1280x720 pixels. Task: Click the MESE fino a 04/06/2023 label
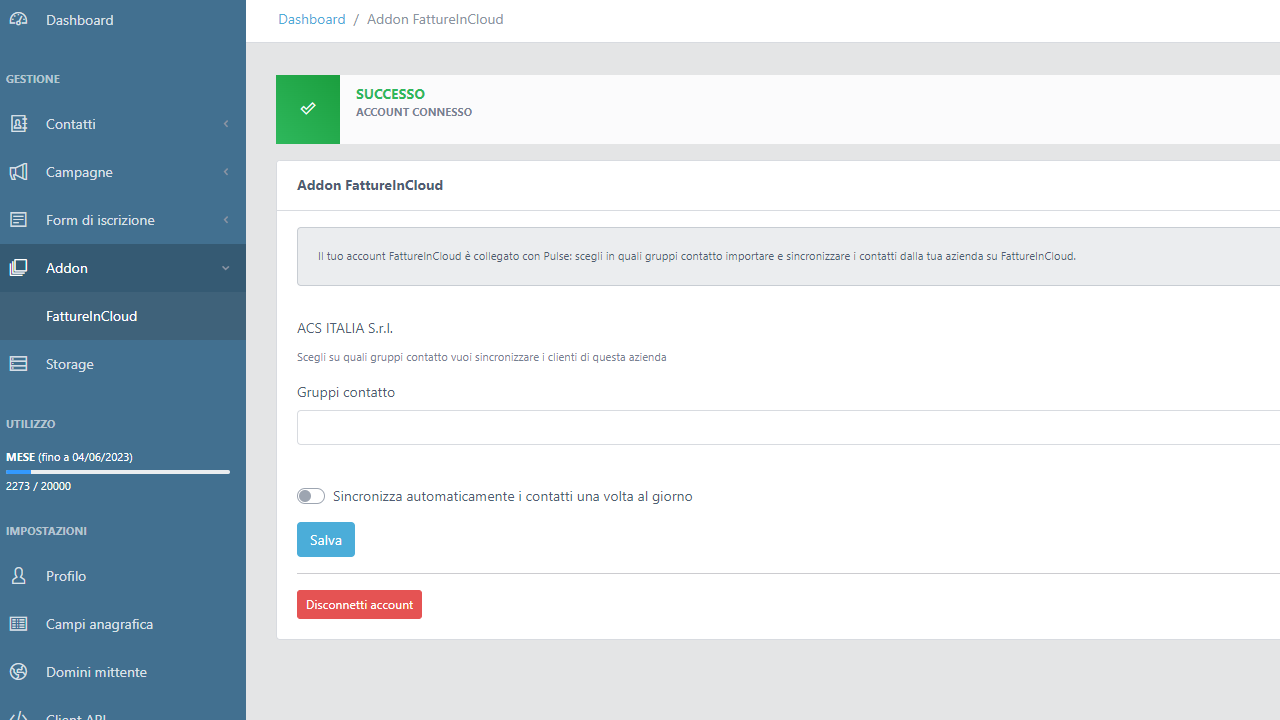[69, 457]
